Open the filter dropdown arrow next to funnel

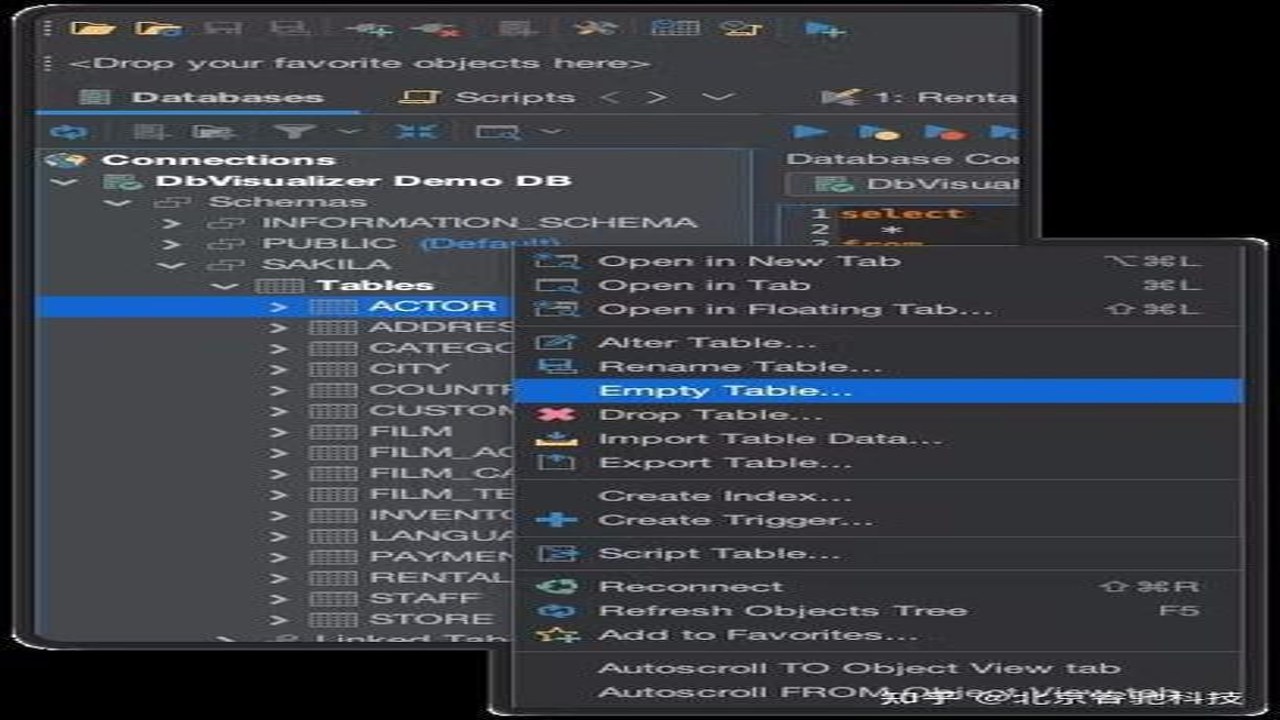pyautogui.click(x=349, y=131)
